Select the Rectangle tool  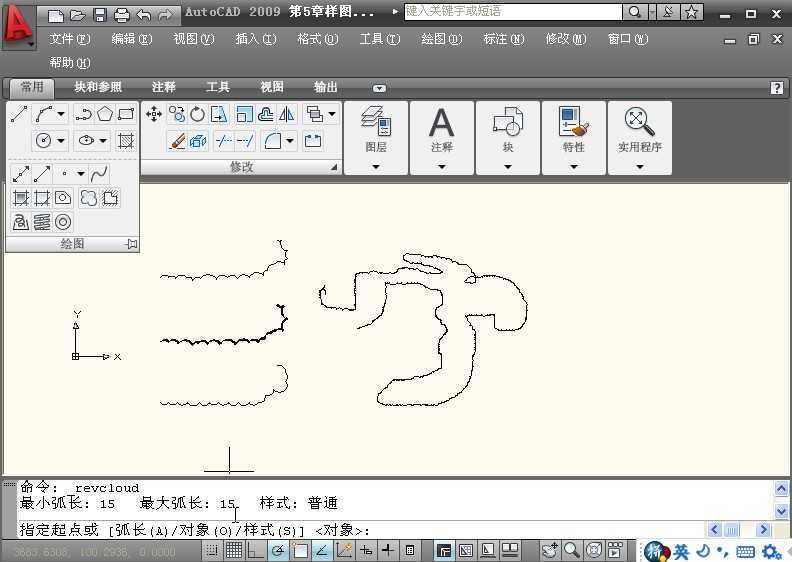tap(126, 114)
